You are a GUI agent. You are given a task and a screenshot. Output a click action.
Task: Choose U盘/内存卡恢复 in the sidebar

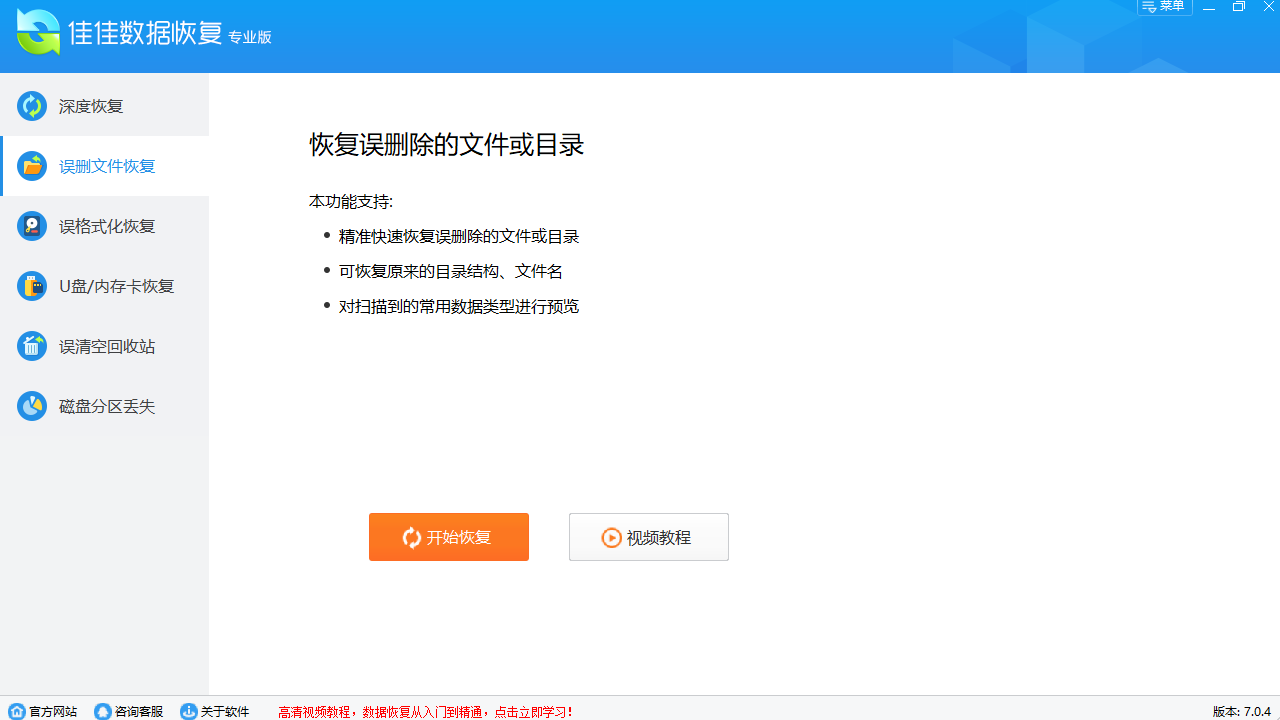click(x=104, y=286)
